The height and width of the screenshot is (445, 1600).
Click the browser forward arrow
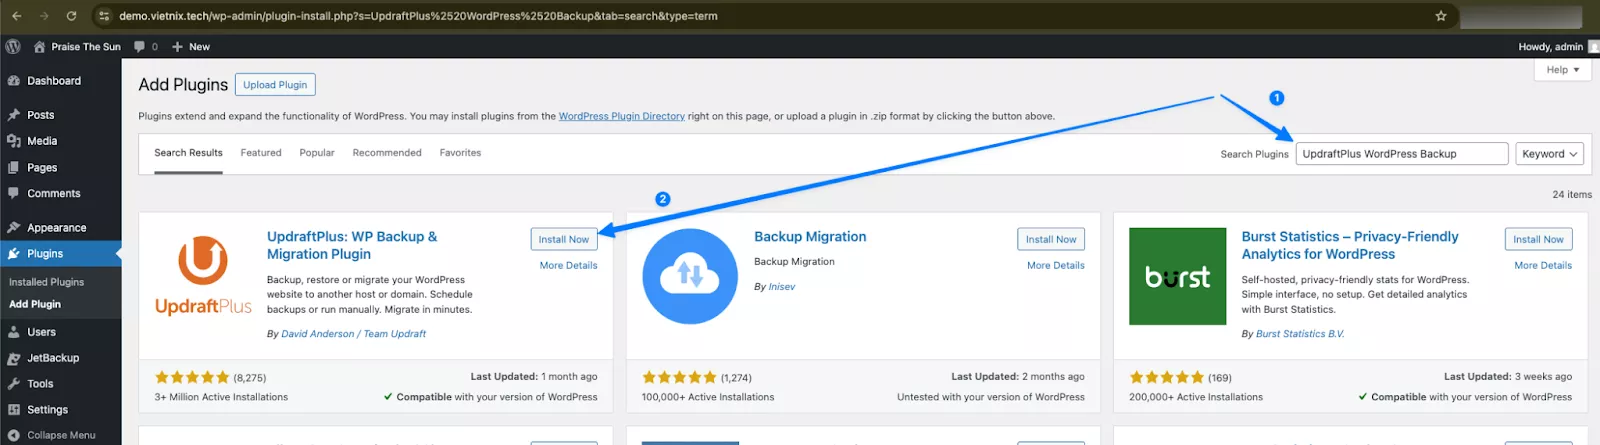(44, 16)
